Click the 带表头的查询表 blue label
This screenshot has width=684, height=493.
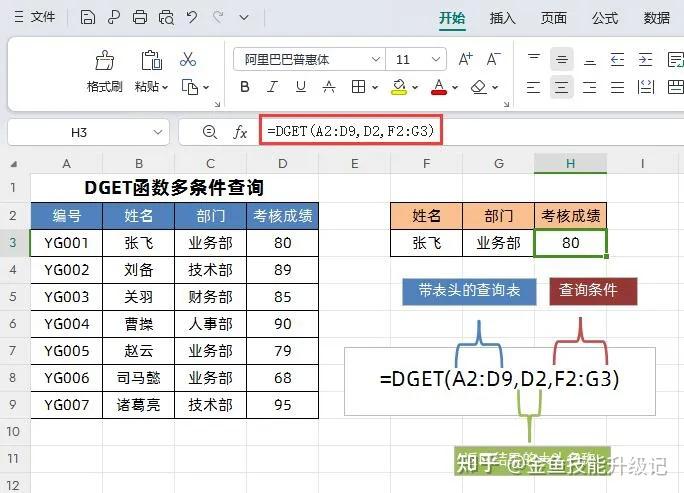coord(469,291)
